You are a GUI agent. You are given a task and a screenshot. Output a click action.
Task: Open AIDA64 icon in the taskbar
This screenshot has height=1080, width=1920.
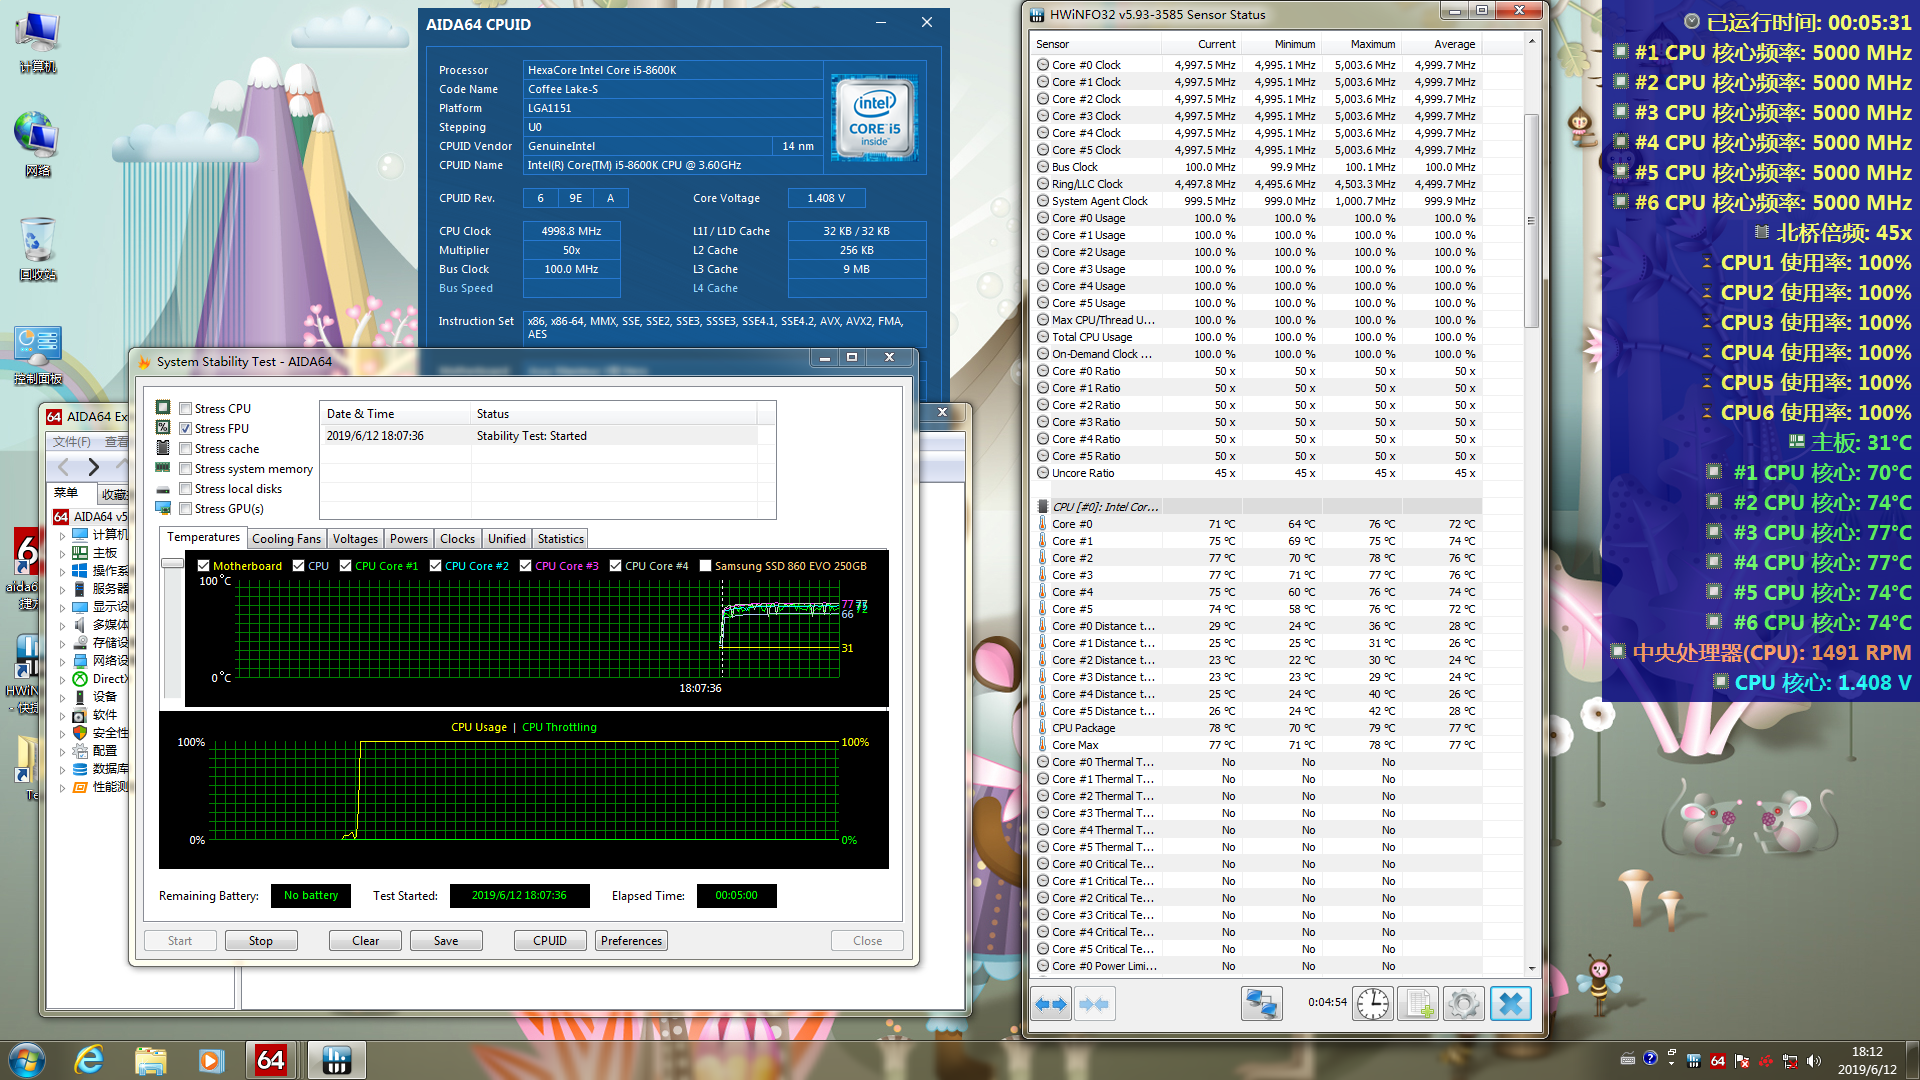[271, 1060]
